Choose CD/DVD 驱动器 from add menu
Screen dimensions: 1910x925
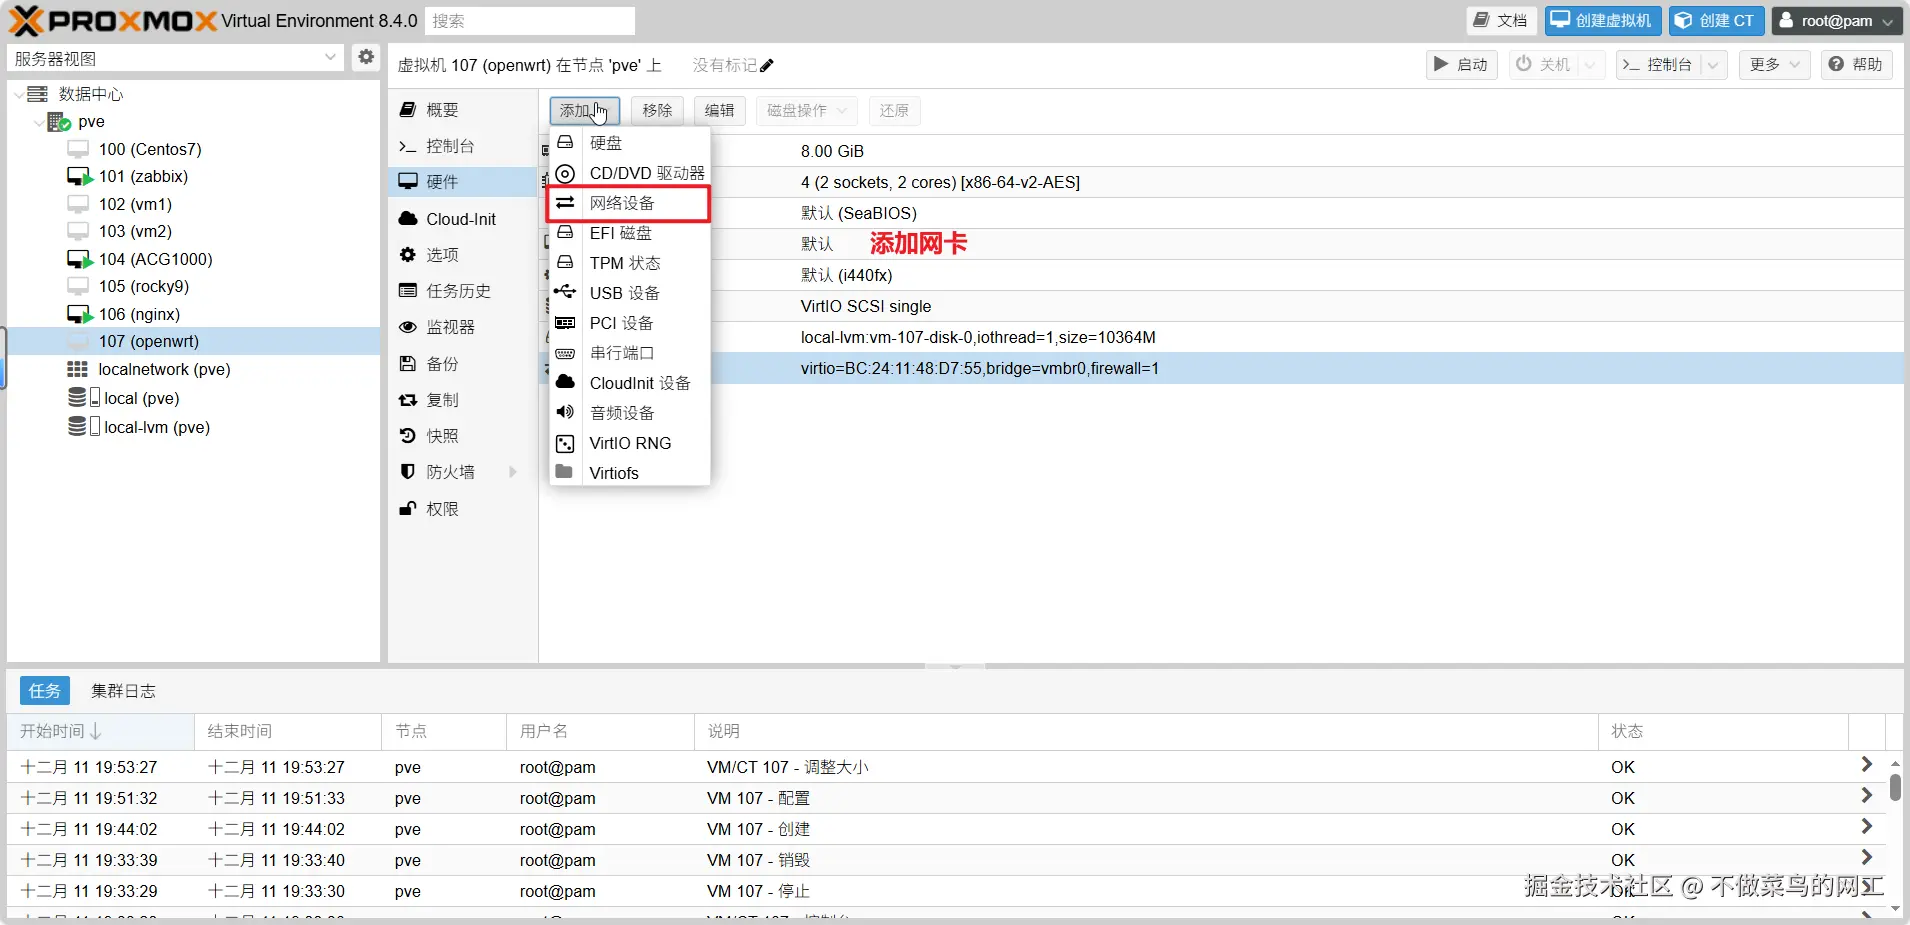click(x=629, y=173)
